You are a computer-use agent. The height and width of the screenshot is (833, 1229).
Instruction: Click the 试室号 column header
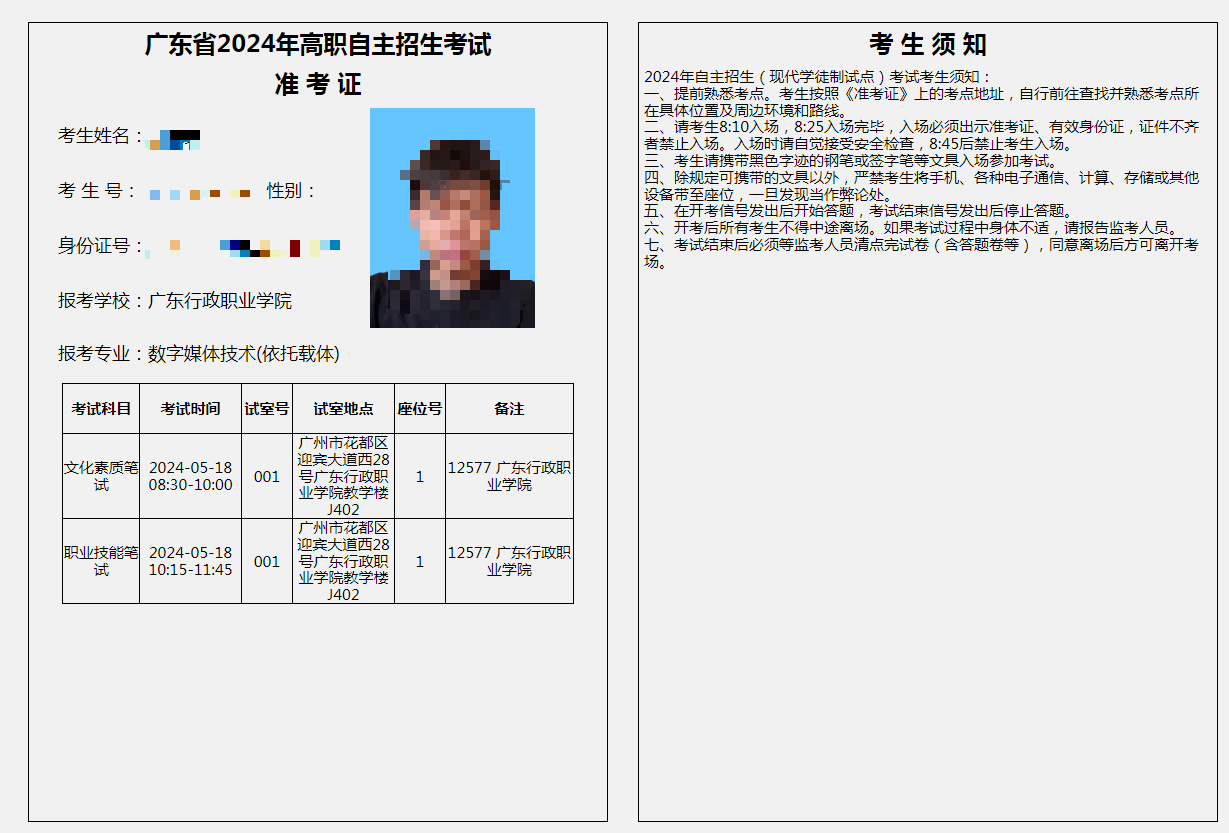tap(267, 409)
